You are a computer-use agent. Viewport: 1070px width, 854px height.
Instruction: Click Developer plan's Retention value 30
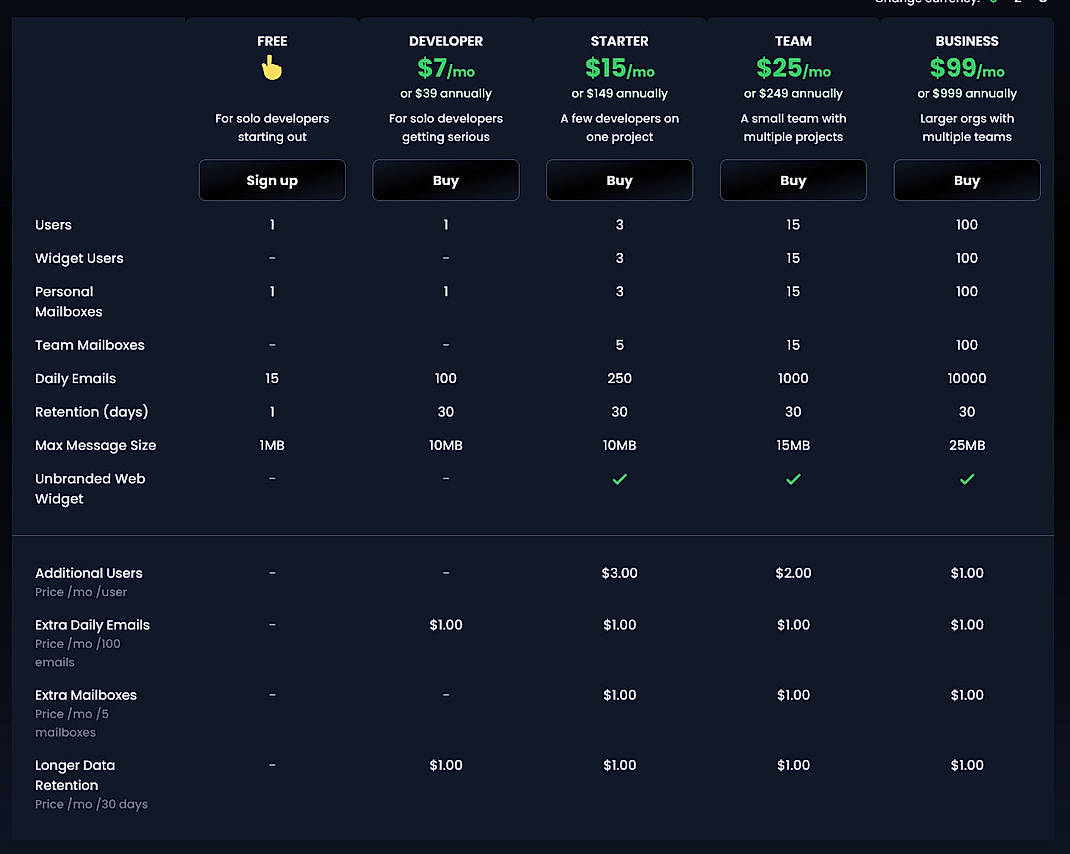[446, 412]
